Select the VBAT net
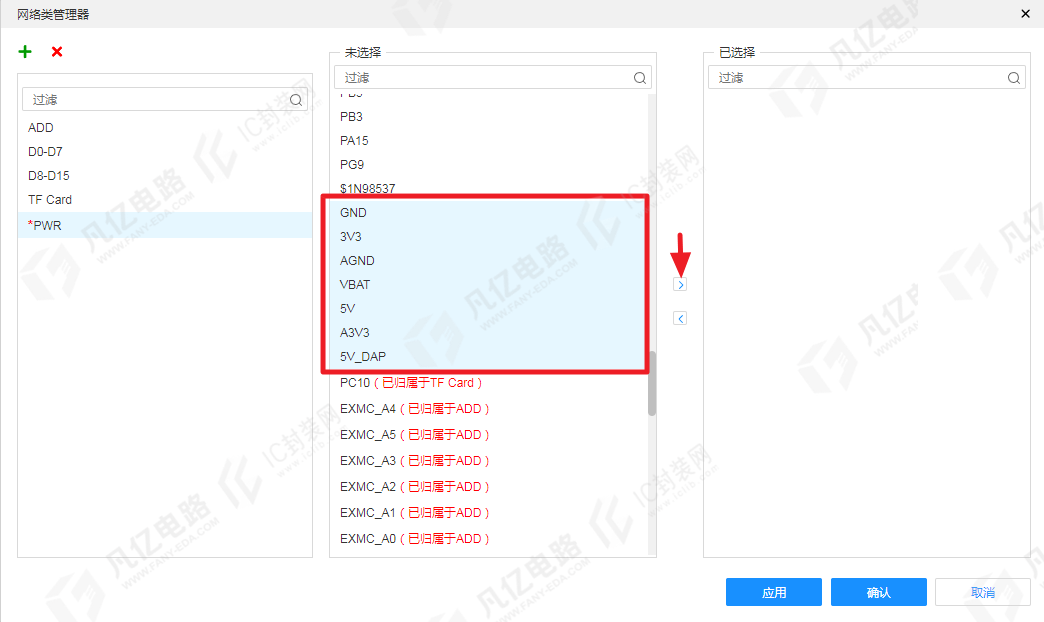The image size is (1044, 622). pyautogui.click(x=489, y=285)
